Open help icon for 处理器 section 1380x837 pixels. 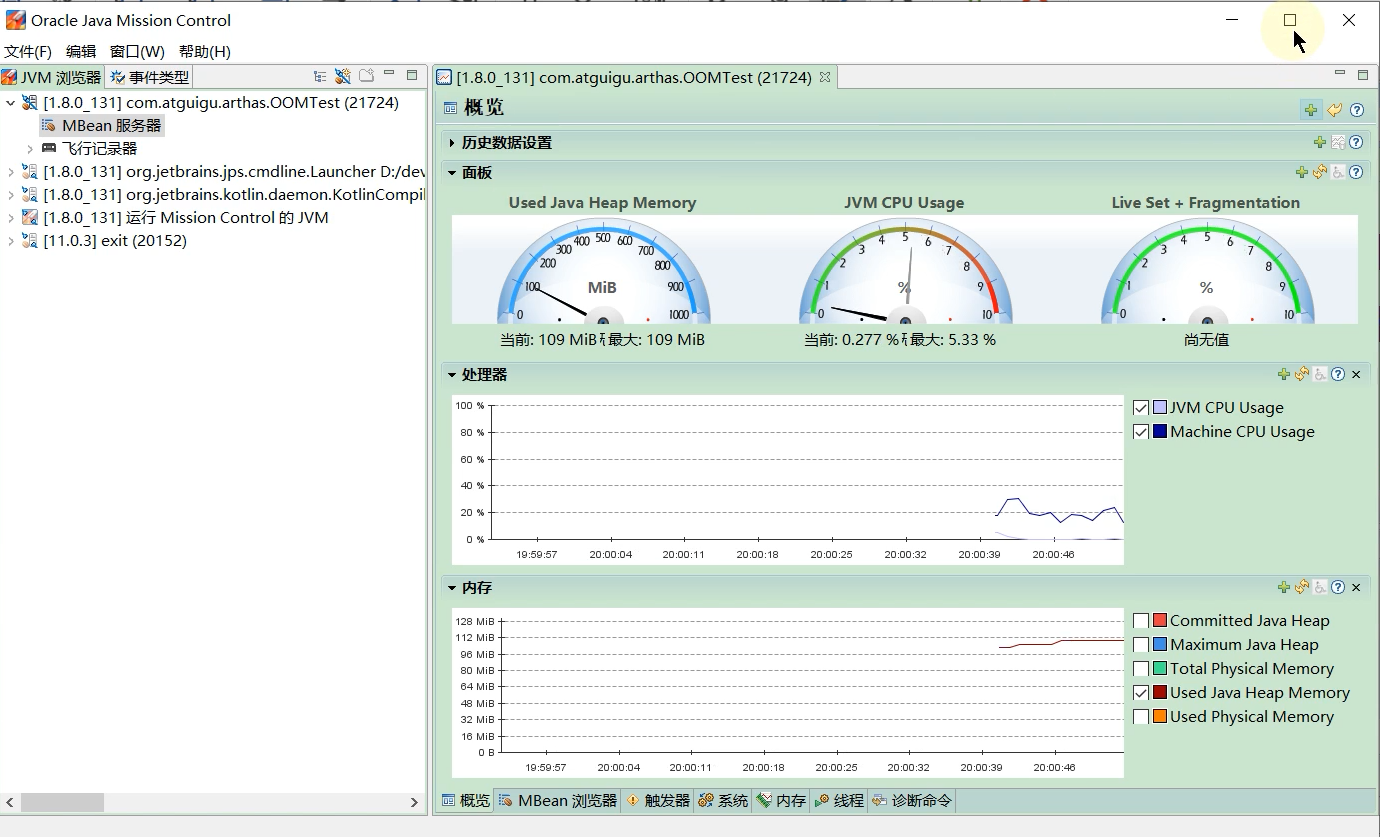pyautogui.click(x=1338, y=374)
